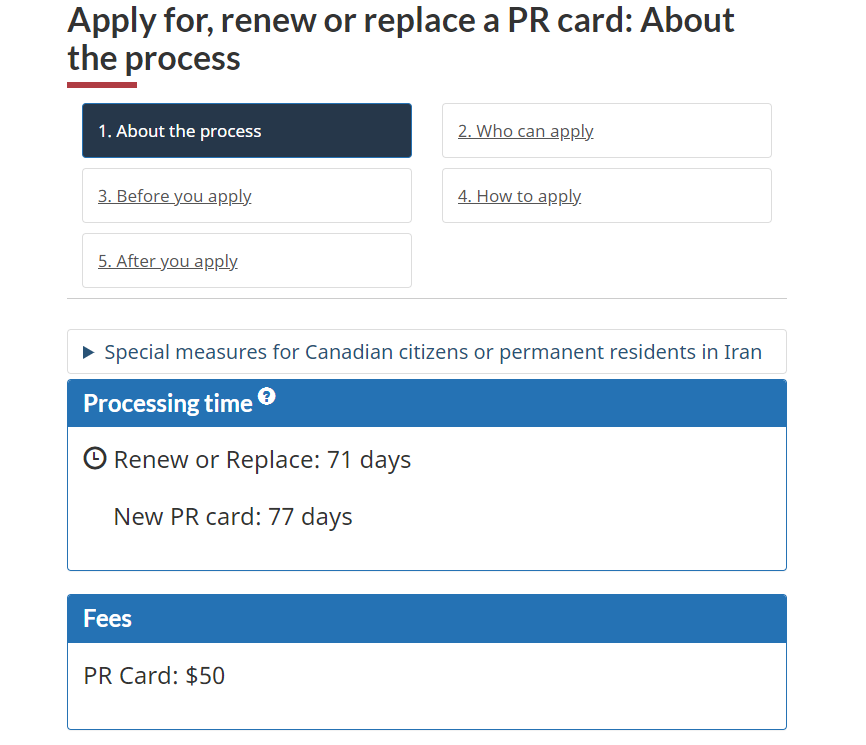Expand the Special measures disclosure triangle
The image size is (866, 745).
pos(89,352)
